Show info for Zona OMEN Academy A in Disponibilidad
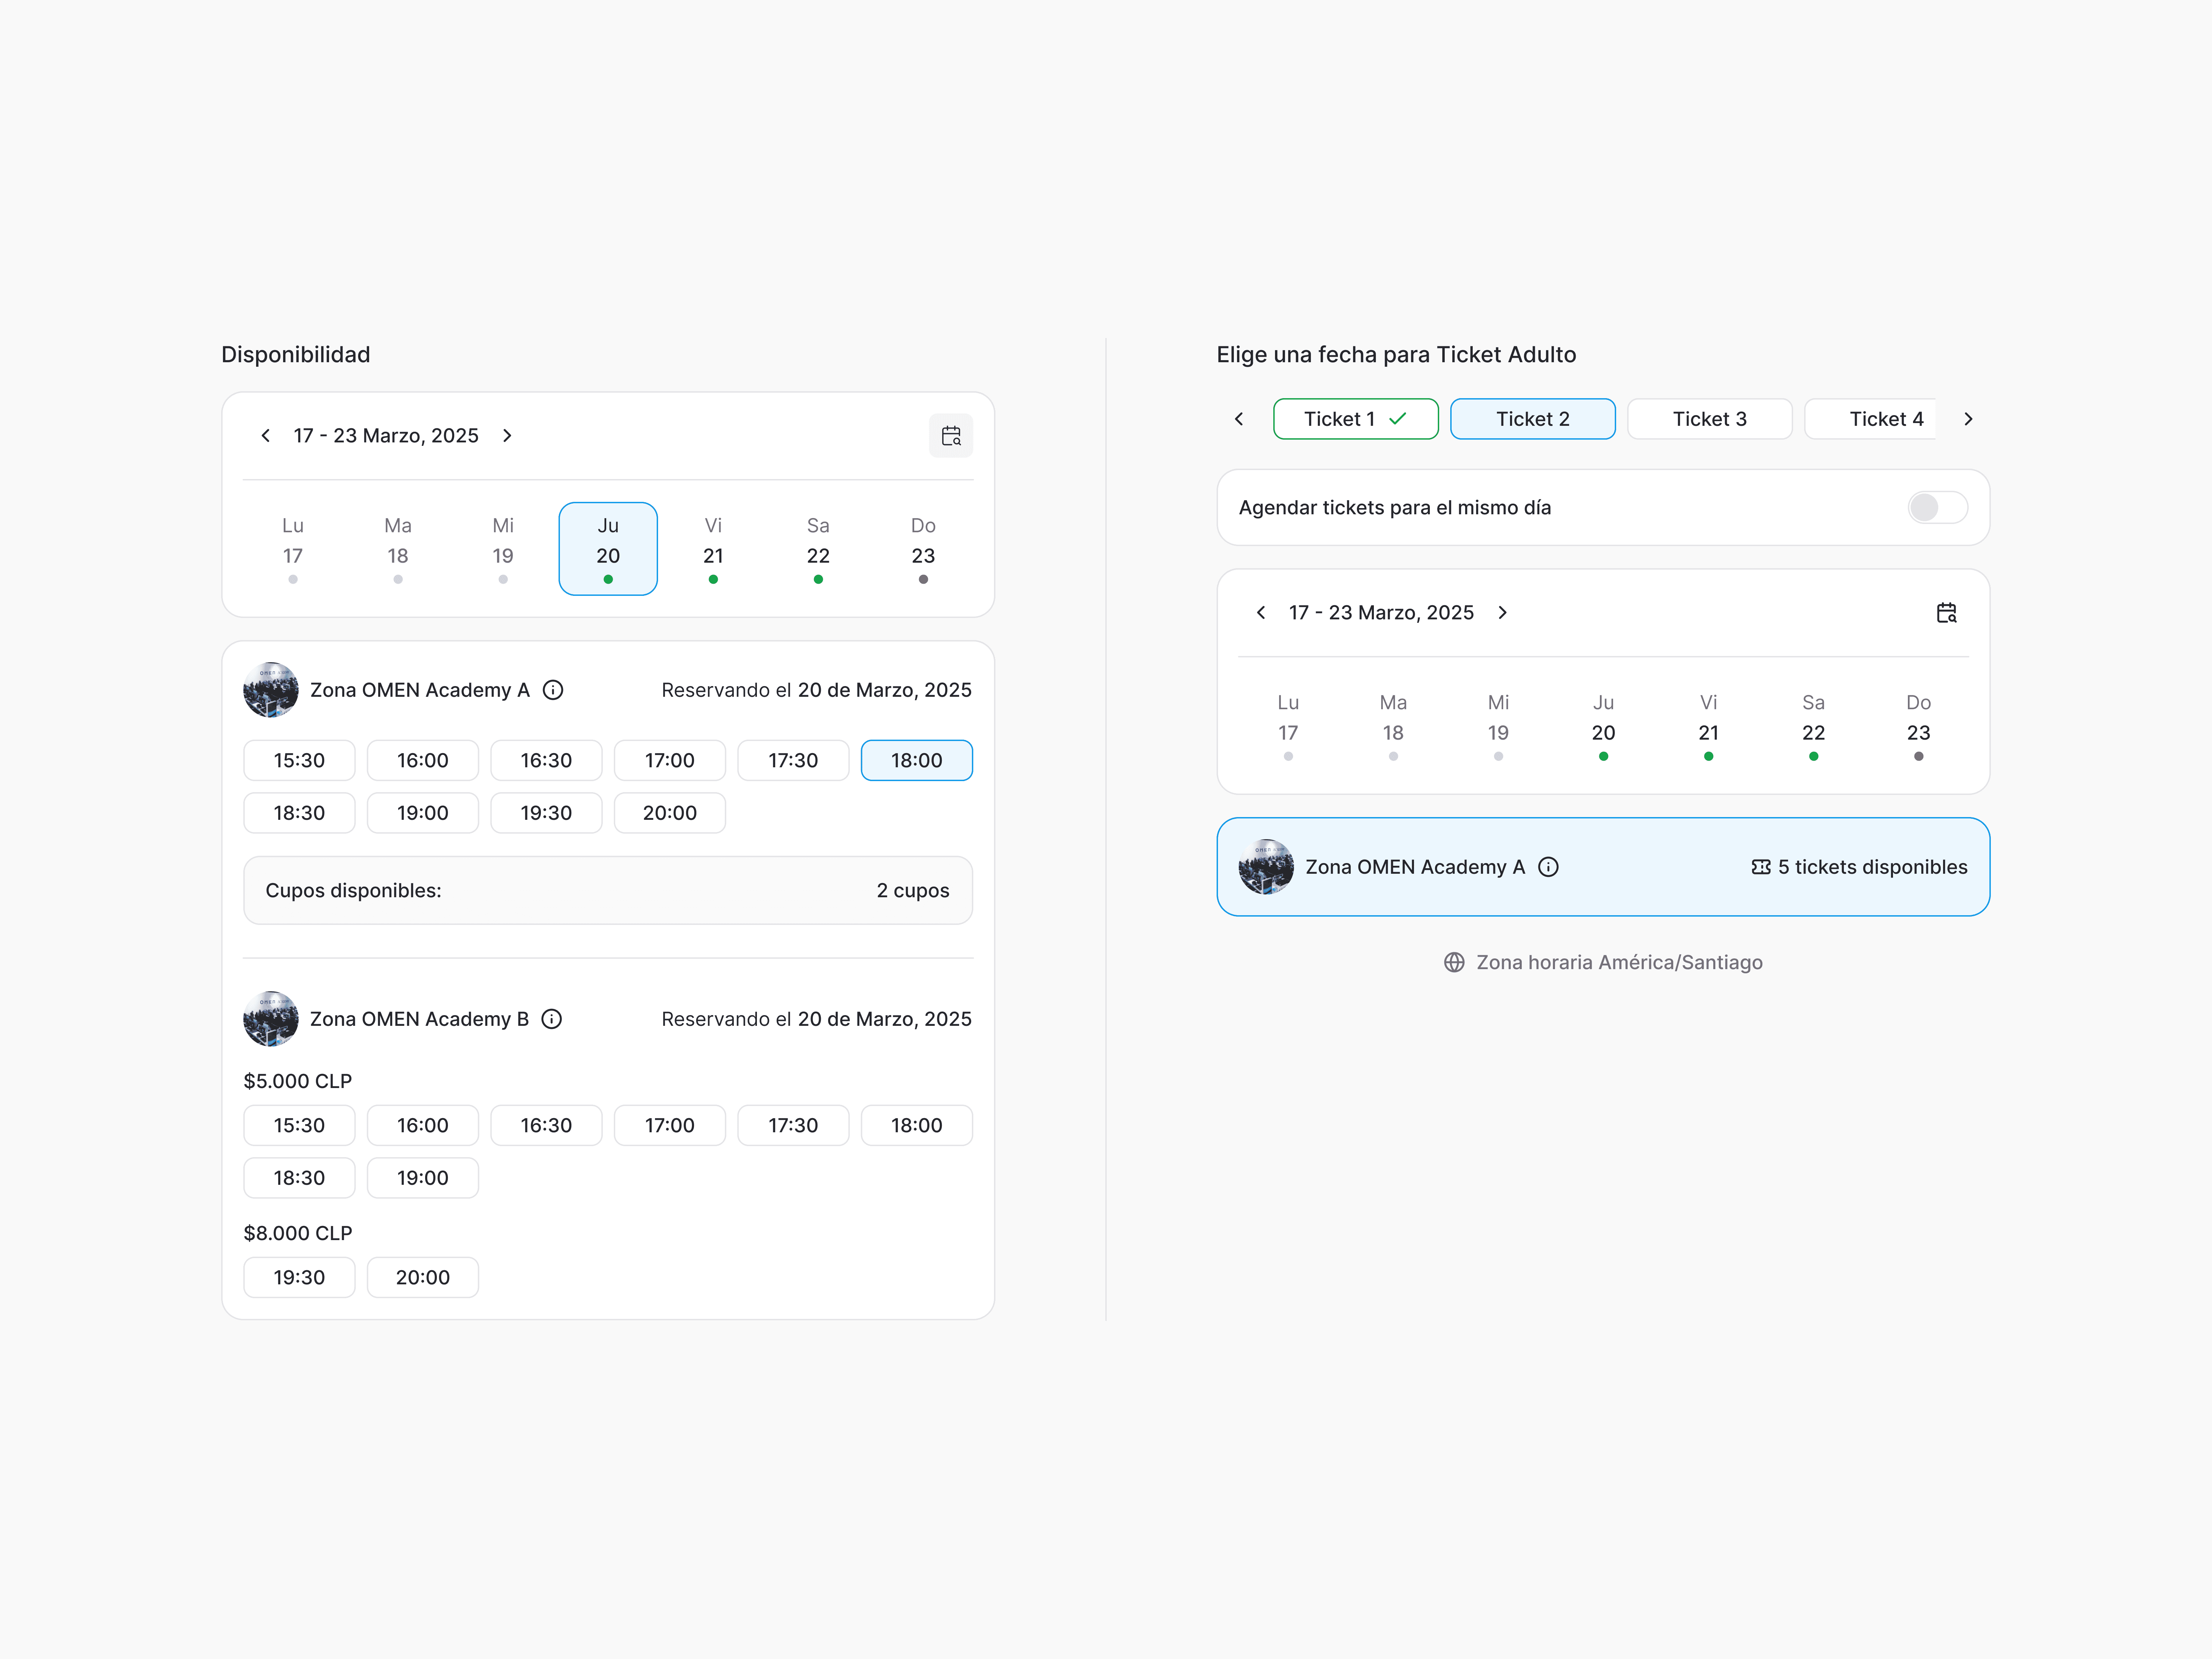This screenshot has height=1659, width=2212. [553, 690]
